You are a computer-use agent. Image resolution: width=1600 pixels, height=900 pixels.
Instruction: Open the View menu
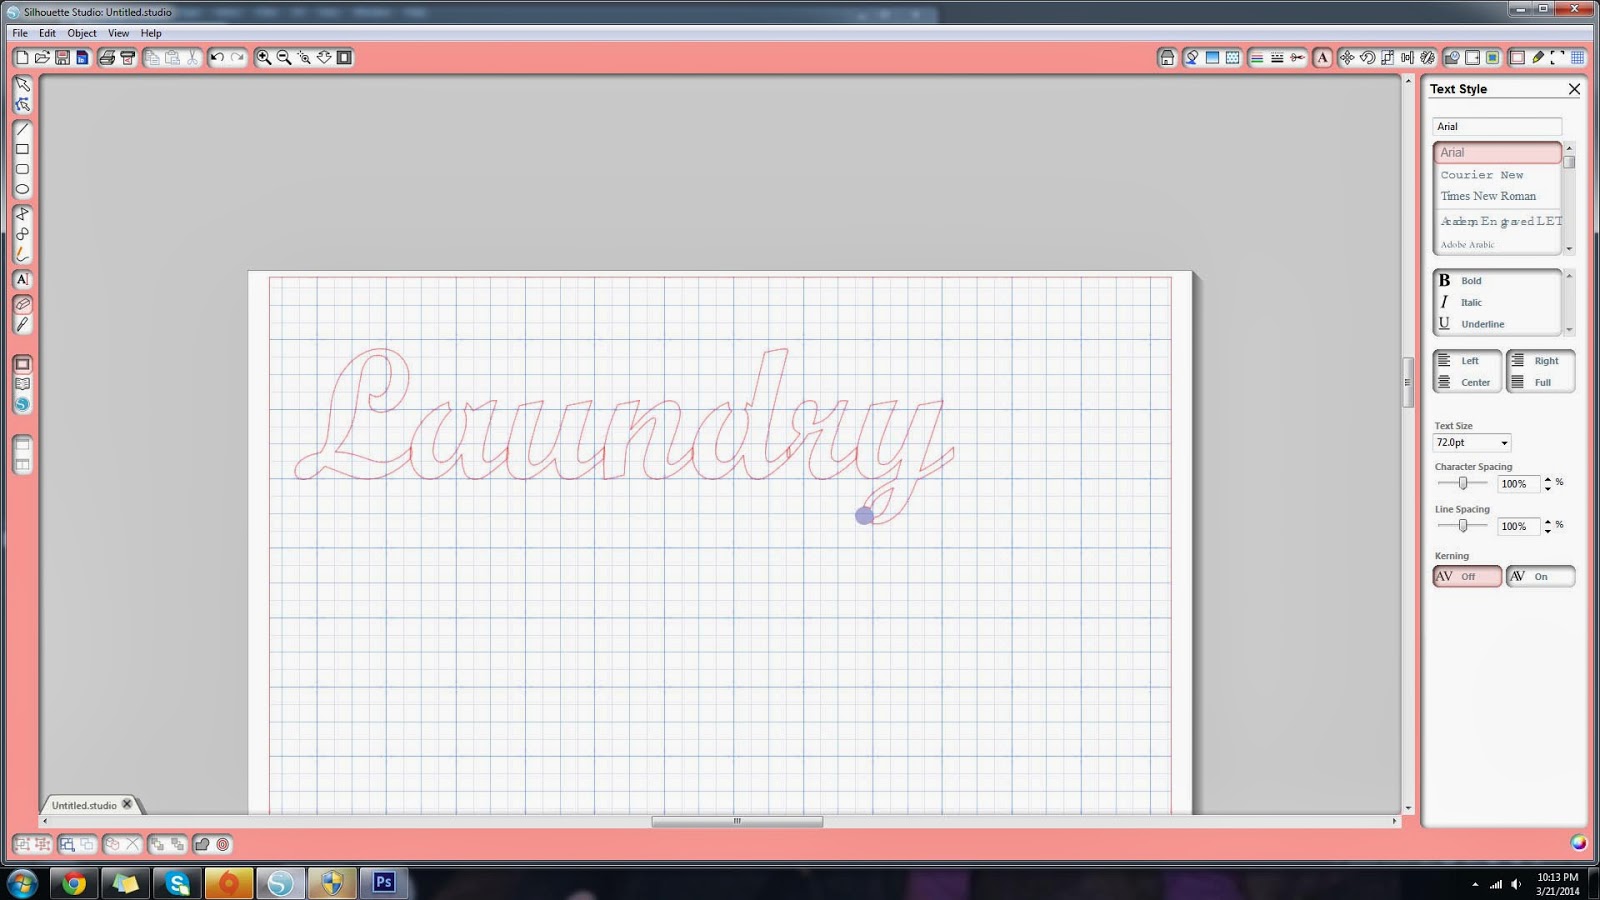click(x=118, y=33)
